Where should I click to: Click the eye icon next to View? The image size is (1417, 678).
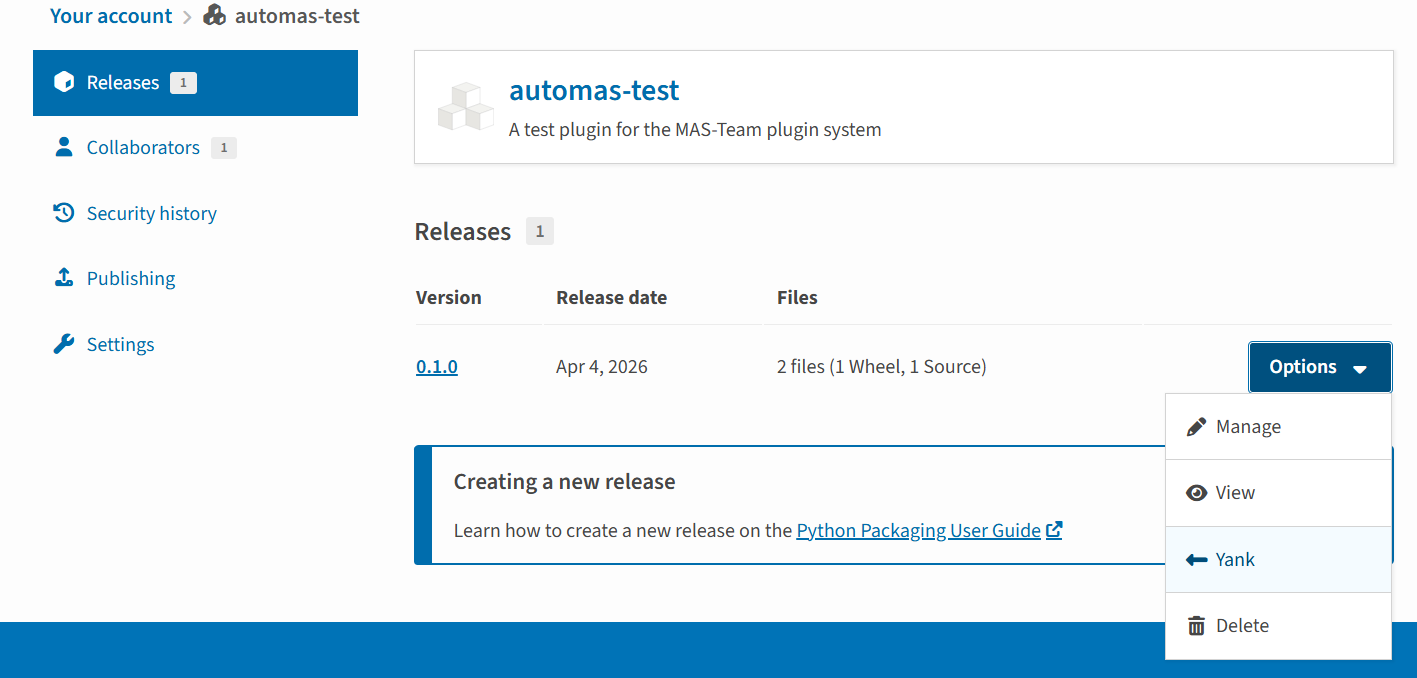click(1196, 493)
